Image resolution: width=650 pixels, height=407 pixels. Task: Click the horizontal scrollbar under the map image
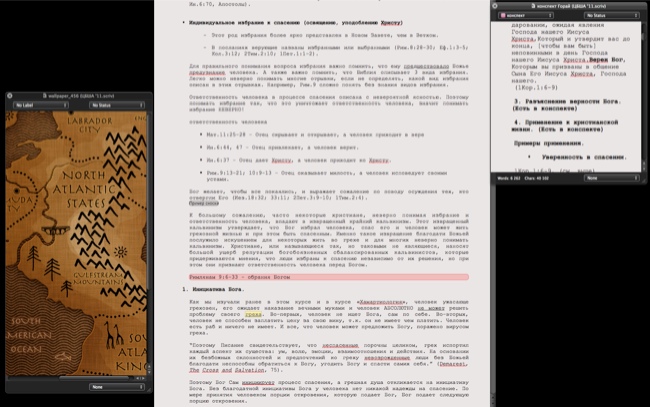coord(93,378)
